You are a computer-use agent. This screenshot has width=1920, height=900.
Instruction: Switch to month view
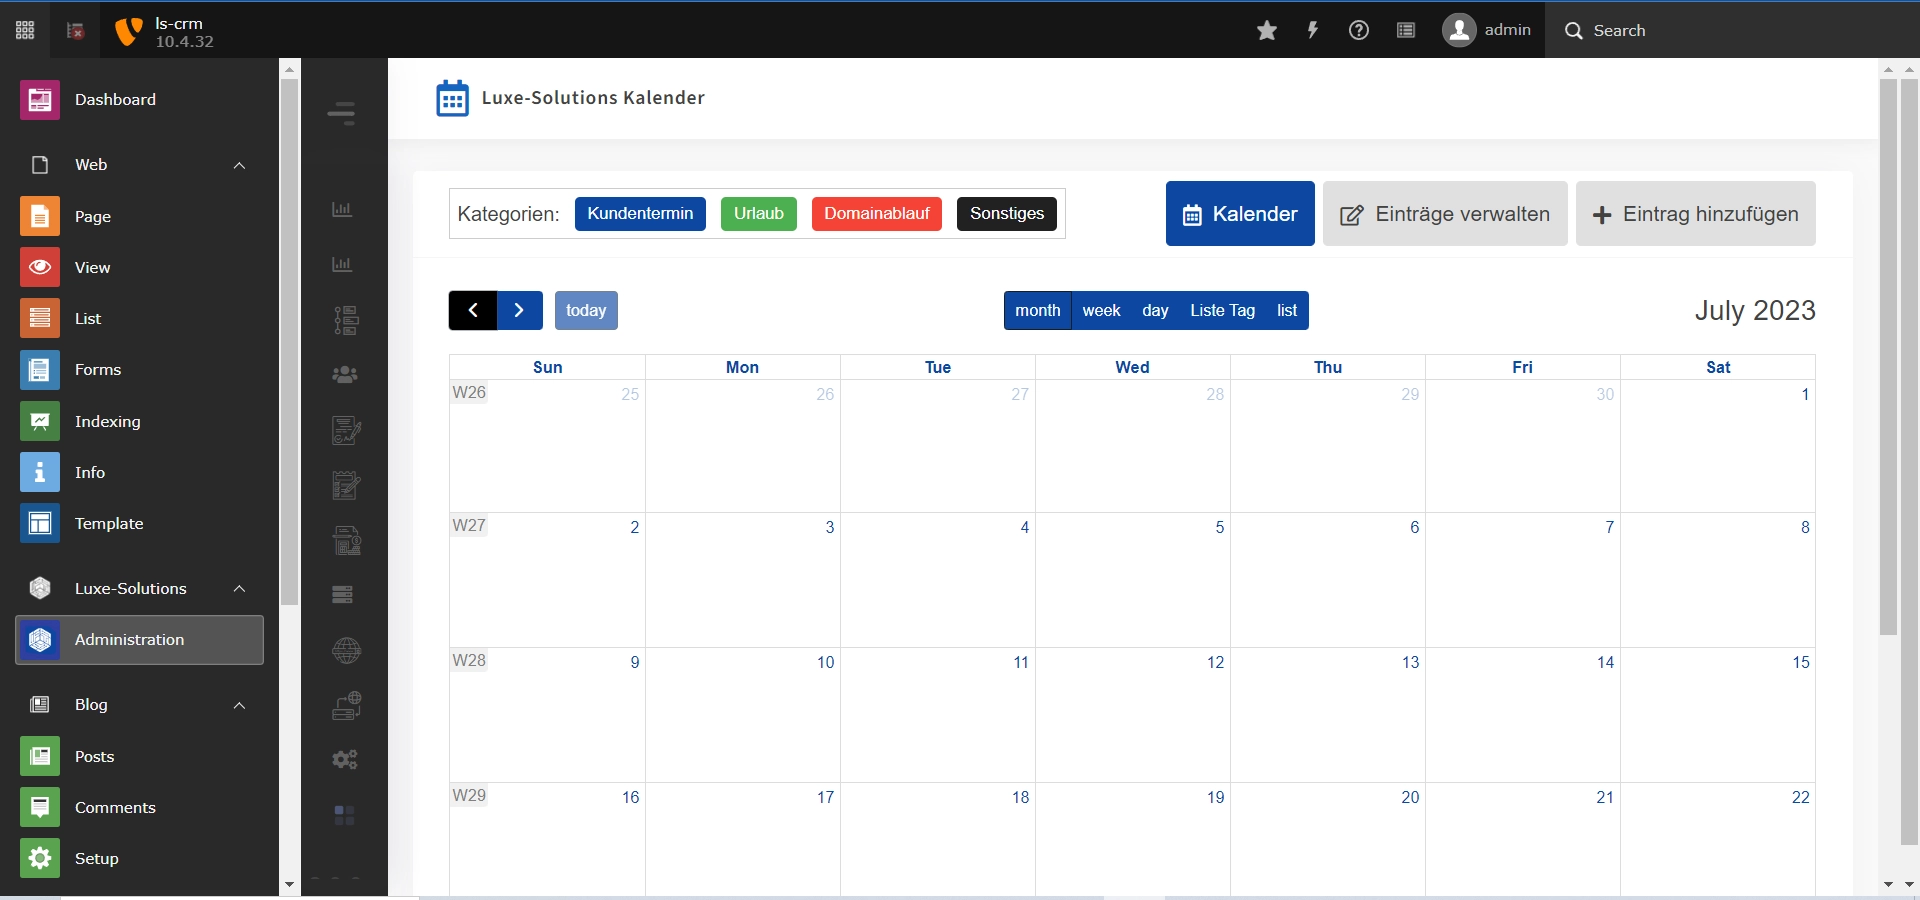tap(1037, 310)
